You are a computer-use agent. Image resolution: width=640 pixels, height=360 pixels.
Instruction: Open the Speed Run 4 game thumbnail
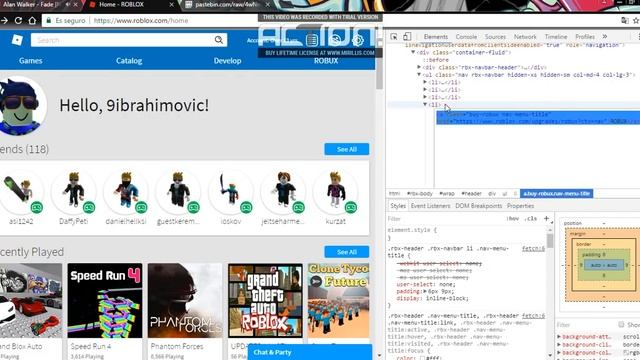(x=105, y=300)
